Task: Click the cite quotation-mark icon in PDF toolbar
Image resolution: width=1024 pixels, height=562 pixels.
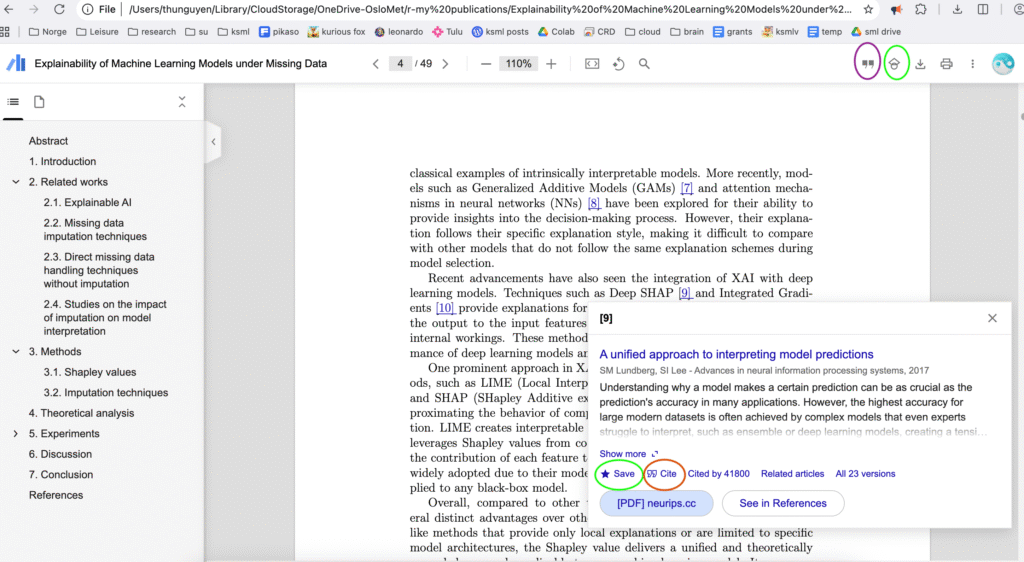Action: pyautogui.click(x=867, y=64)
